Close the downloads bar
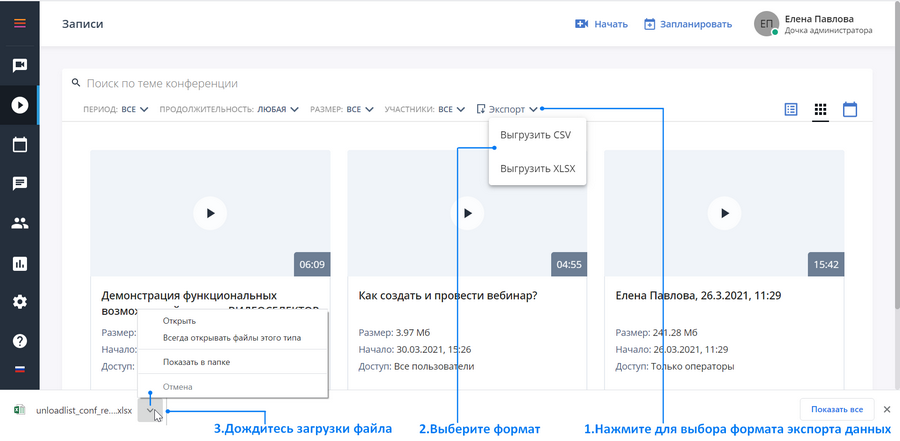Screen dimensions: 900x441 [887, 409]
